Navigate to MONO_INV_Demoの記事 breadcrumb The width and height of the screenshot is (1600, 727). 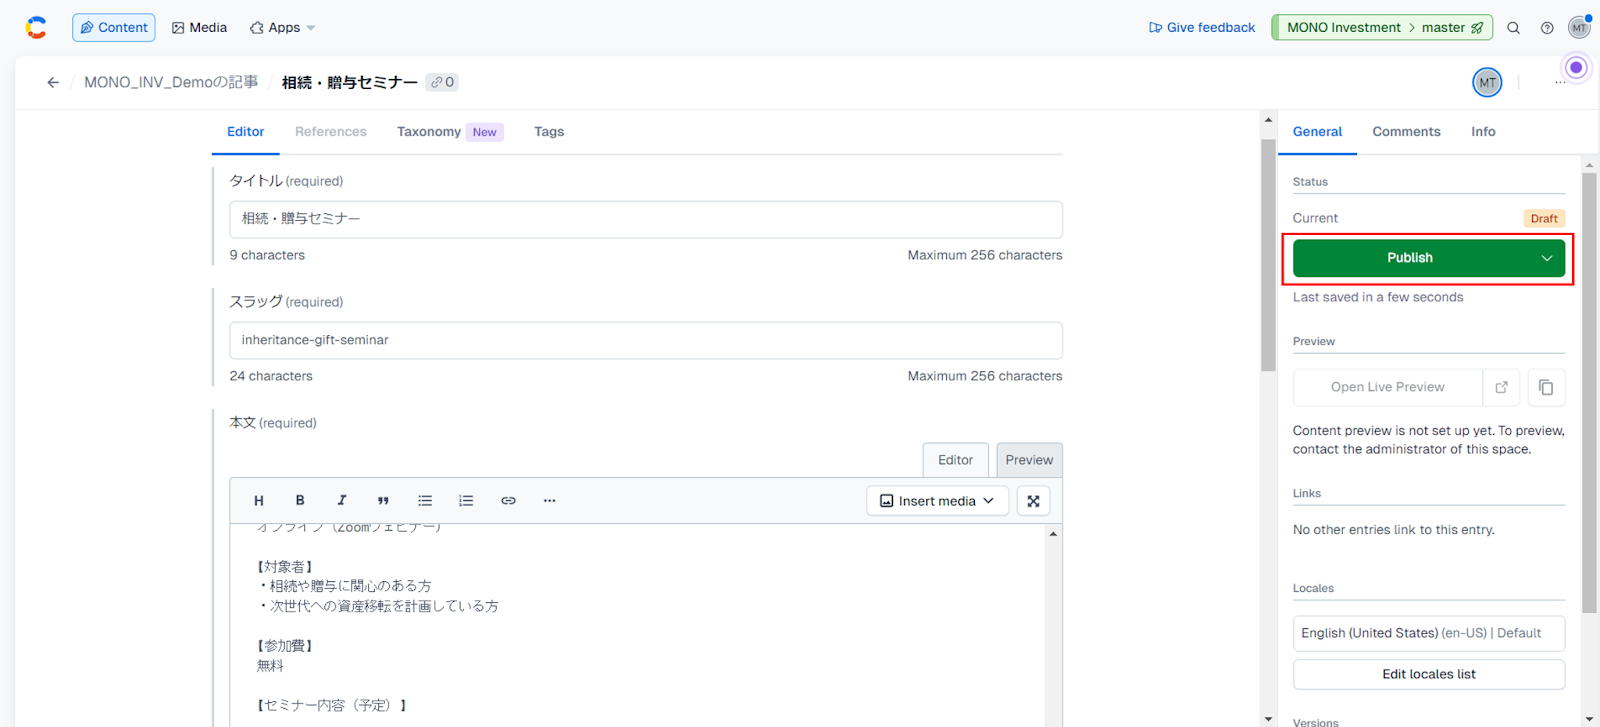pyautogui.click(x=171, y=82)
